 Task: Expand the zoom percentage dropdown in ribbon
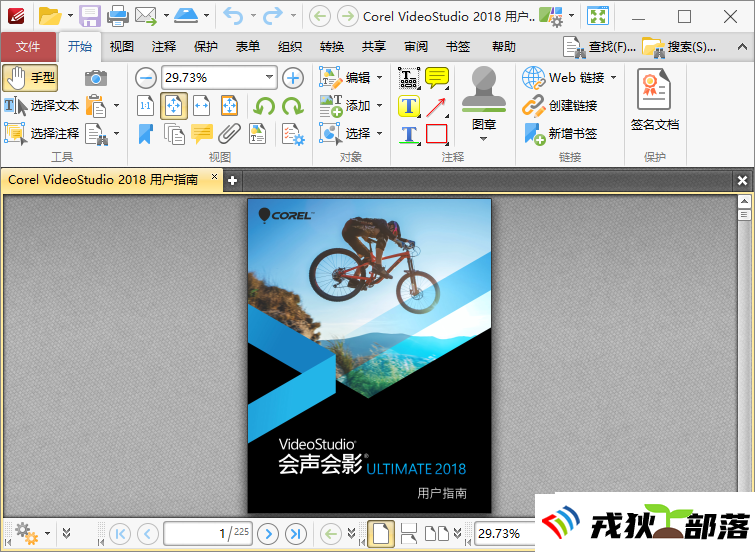click(270, 78)
